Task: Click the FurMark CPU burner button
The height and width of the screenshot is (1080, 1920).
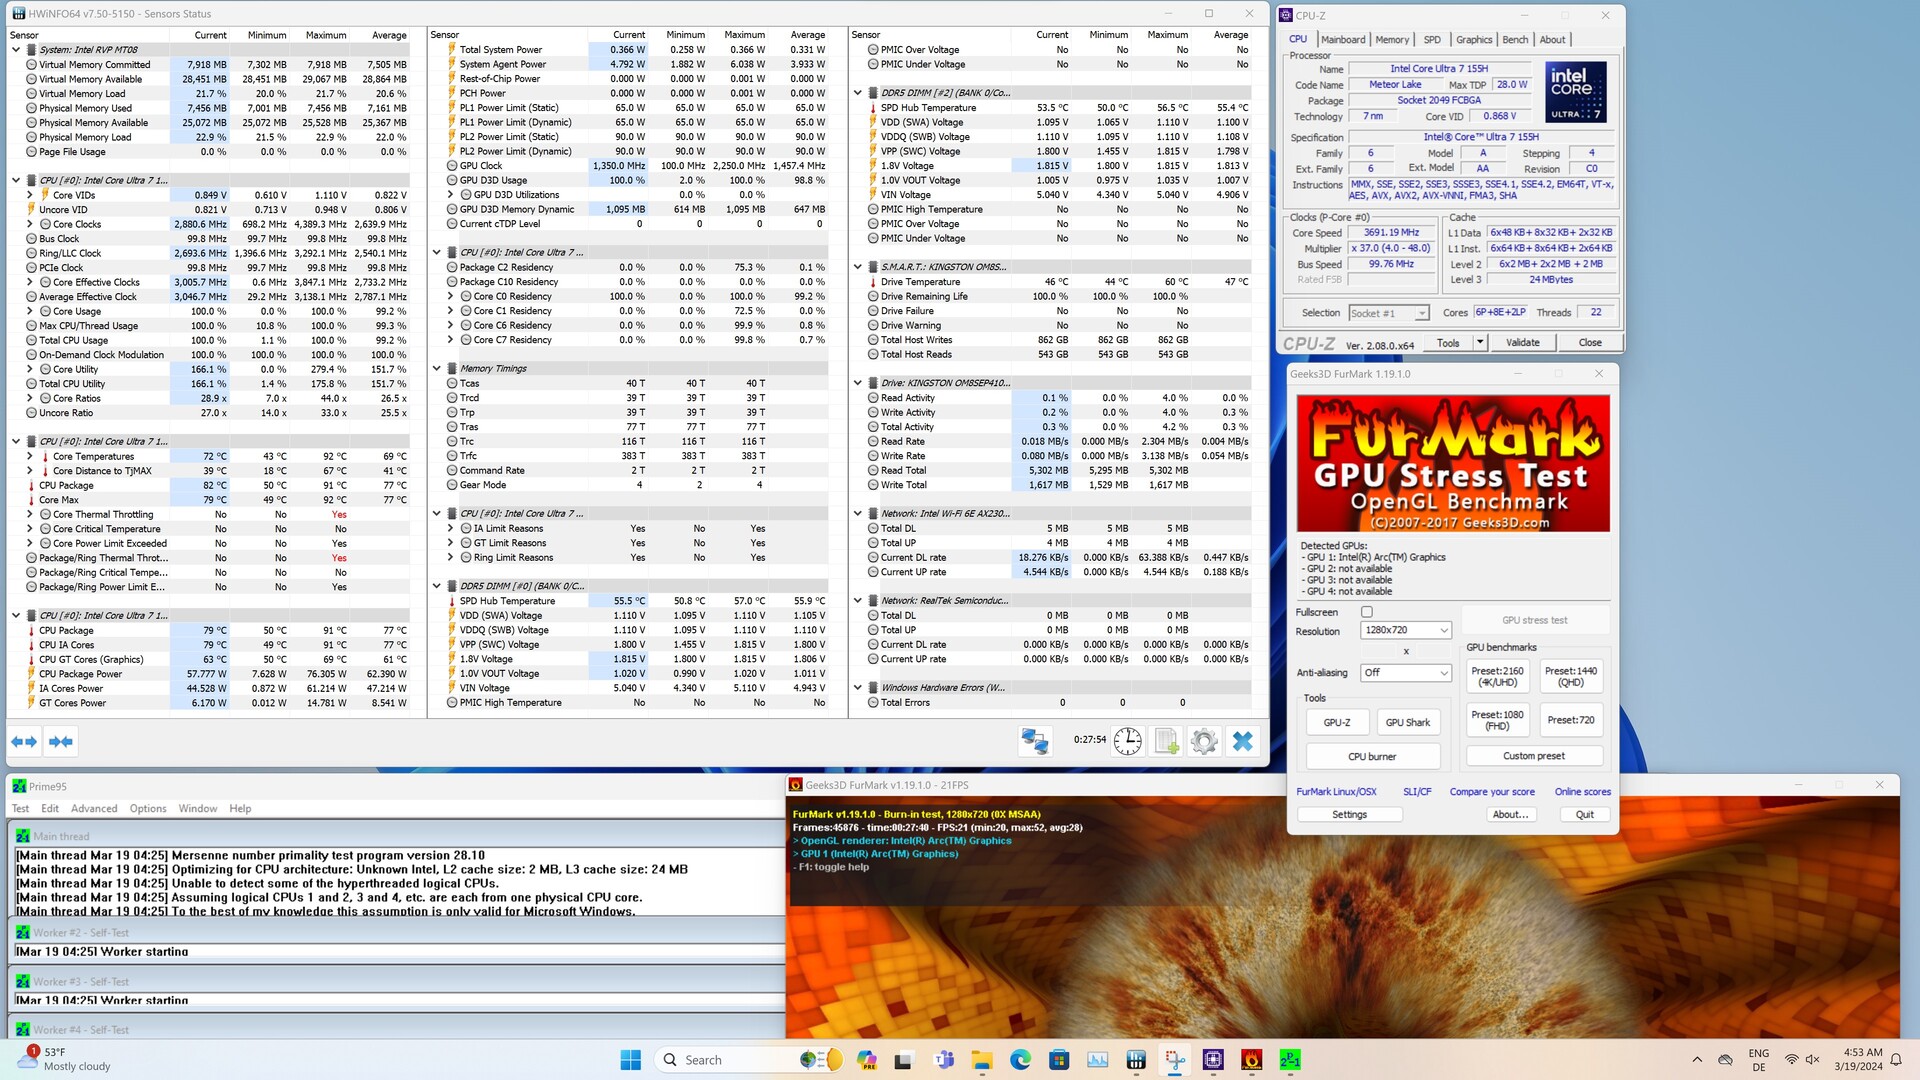Action: [x=1371, y=756]
